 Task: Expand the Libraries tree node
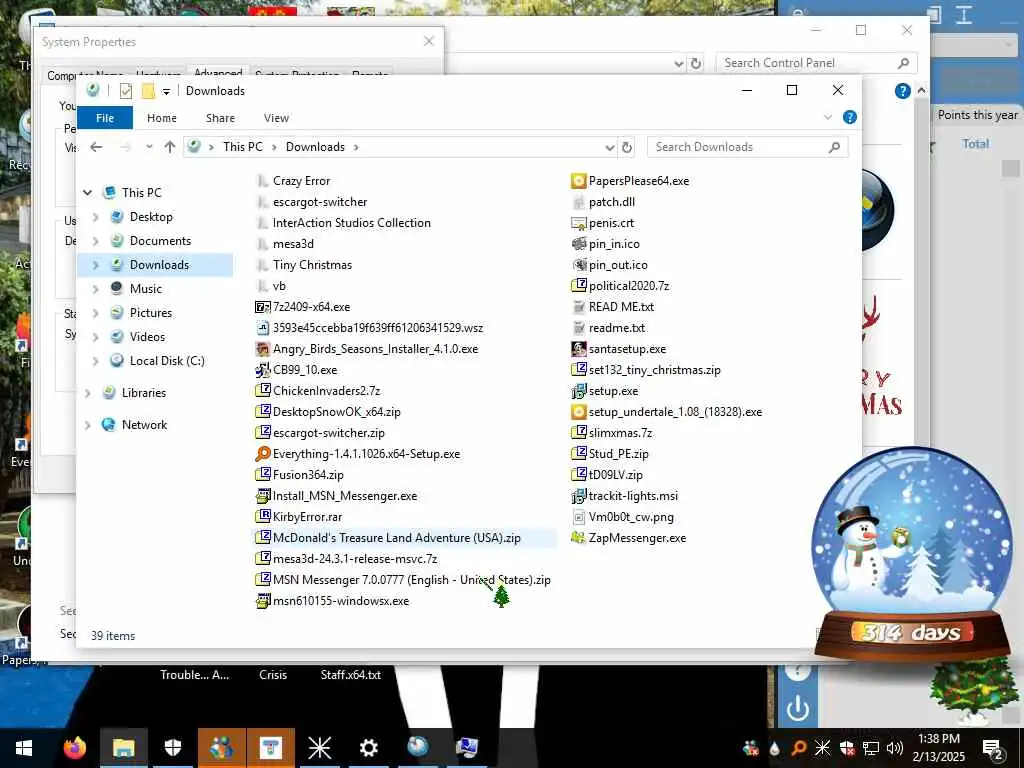coord(88,392)
